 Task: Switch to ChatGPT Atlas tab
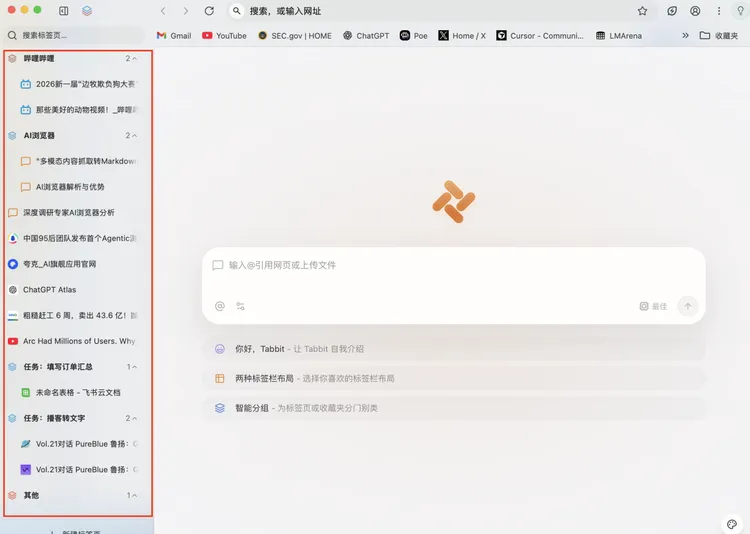pyautogui.click(x=50, y=290)
